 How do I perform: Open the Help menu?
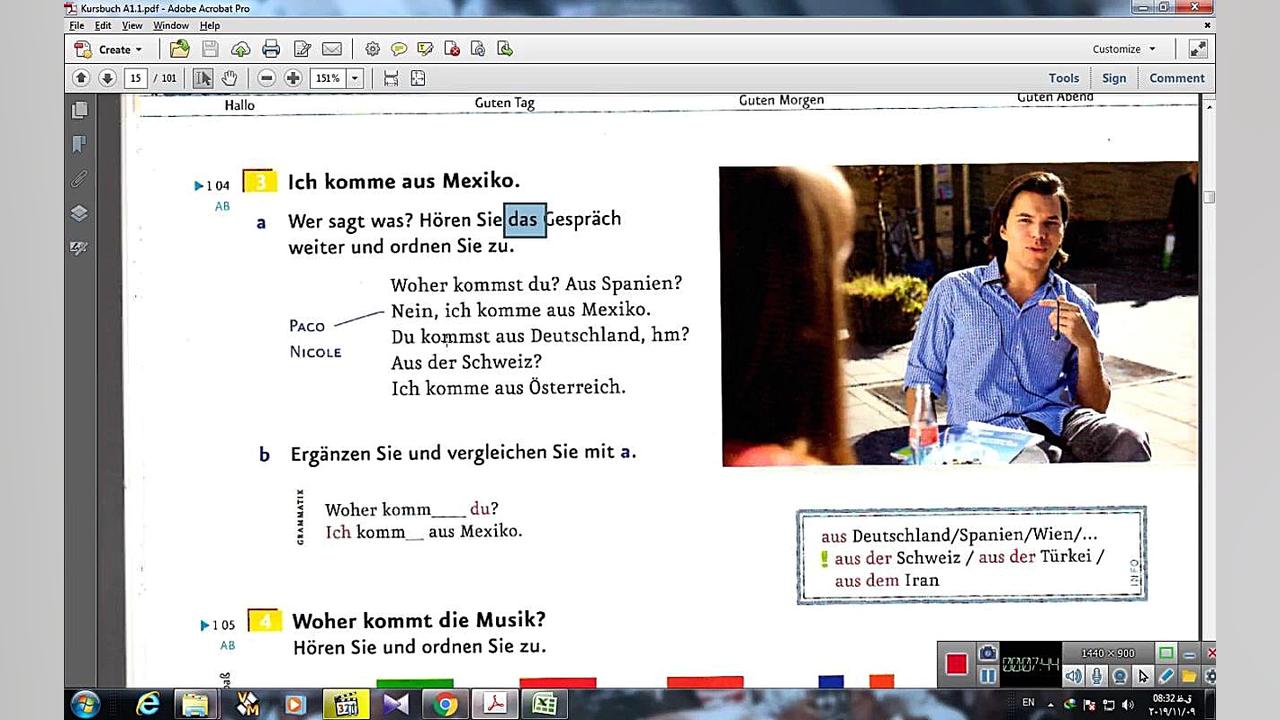[x=209, y=25]
